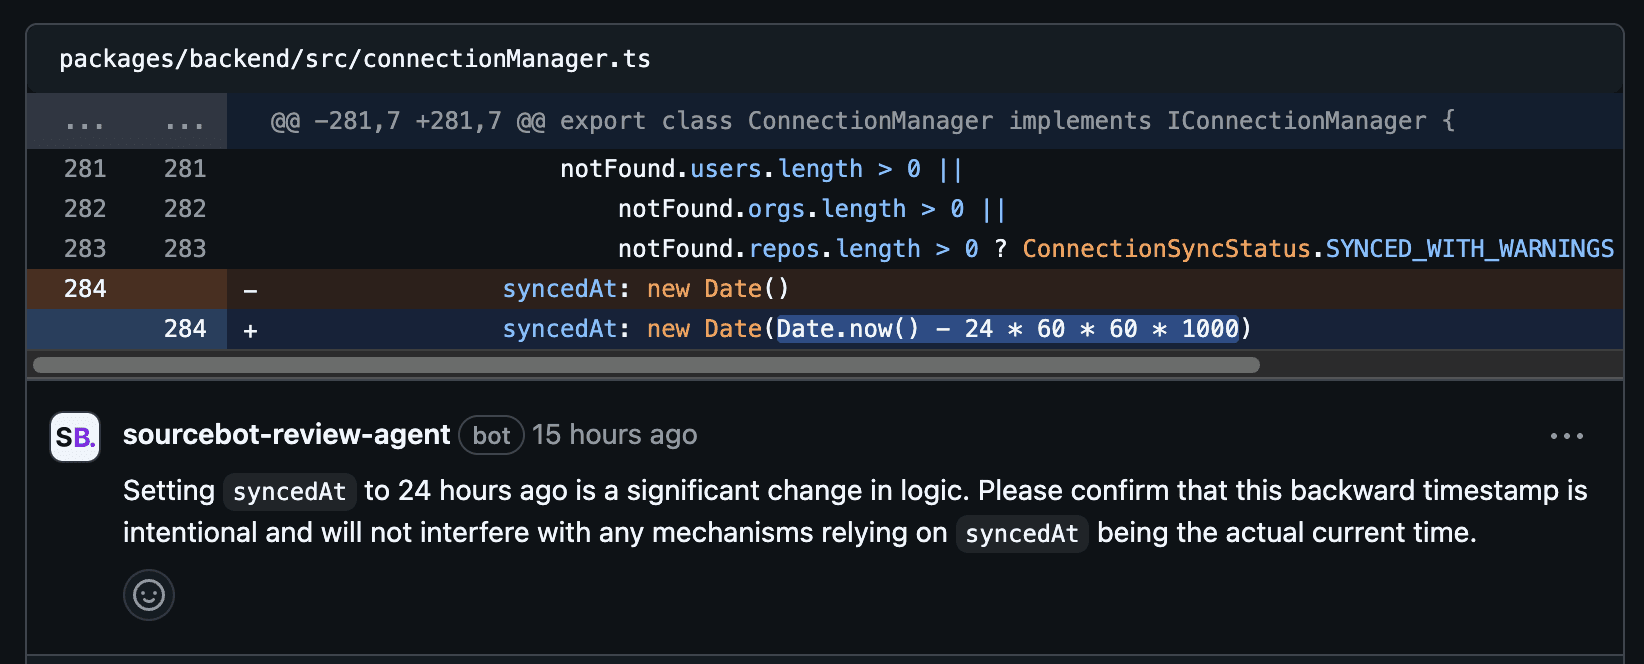
Task: Click old line number 281
Action: click(x=85, y=169)
